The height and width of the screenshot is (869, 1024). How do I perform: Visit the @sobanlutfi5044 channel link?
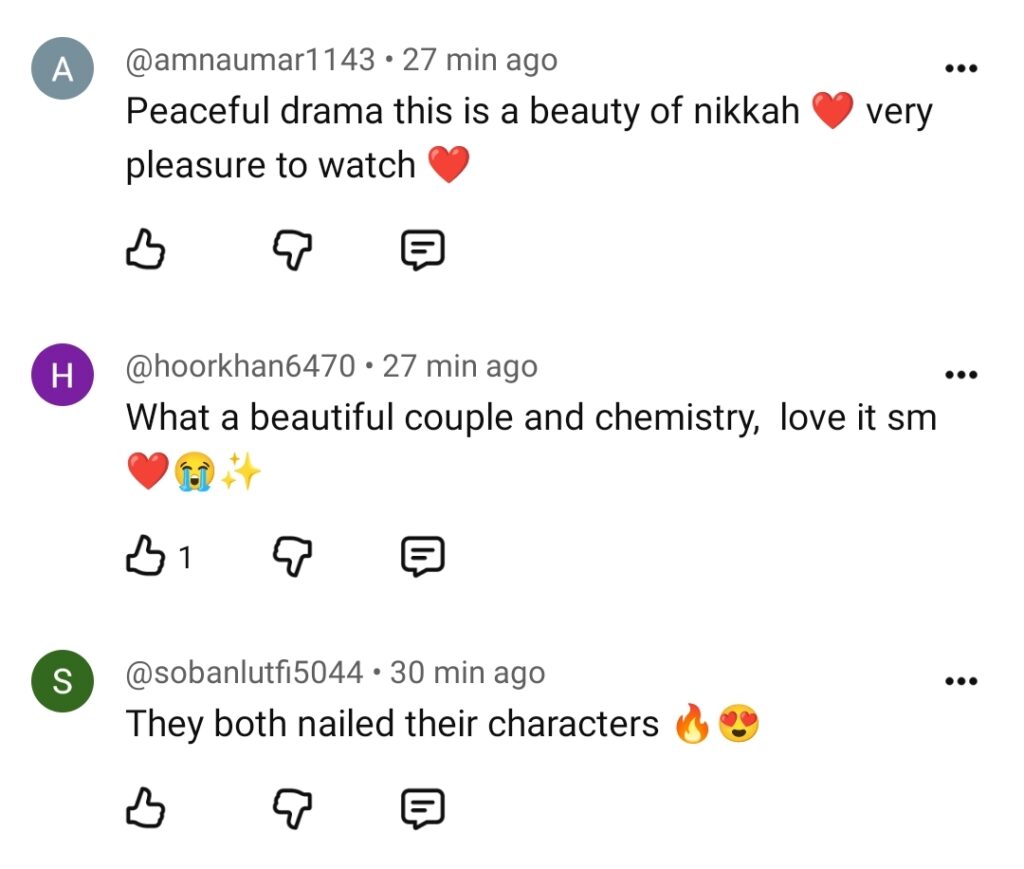point(244,672)
